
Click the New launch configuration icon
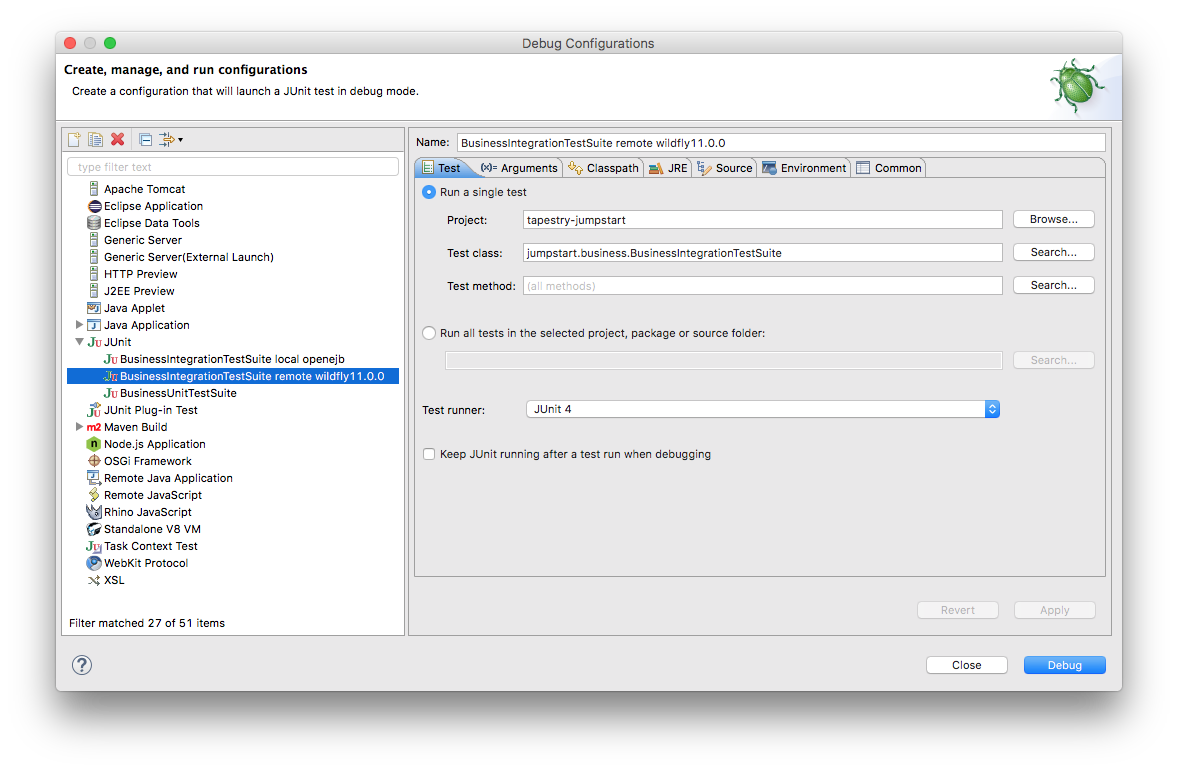pos(73,139)
